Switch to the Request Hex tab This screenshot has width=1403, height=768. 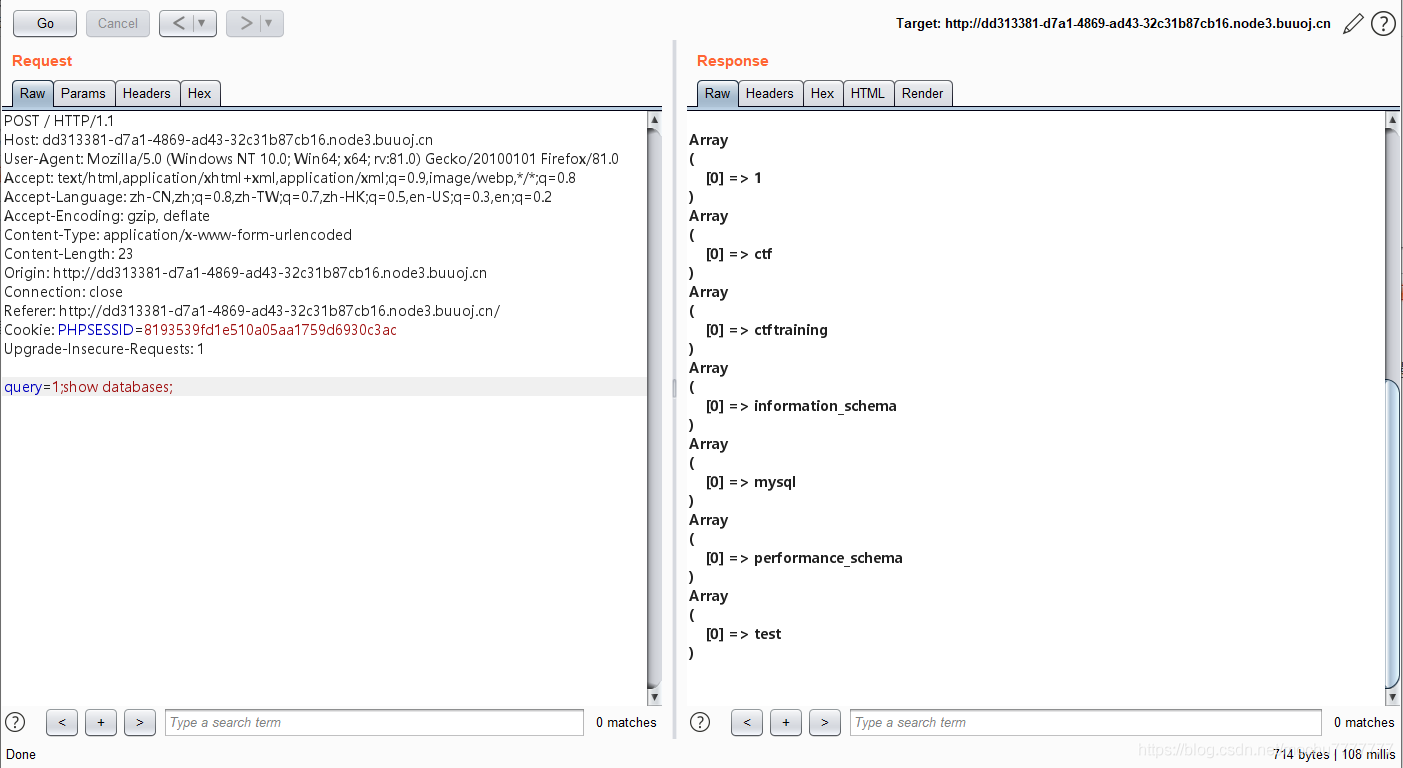(200, 93)
